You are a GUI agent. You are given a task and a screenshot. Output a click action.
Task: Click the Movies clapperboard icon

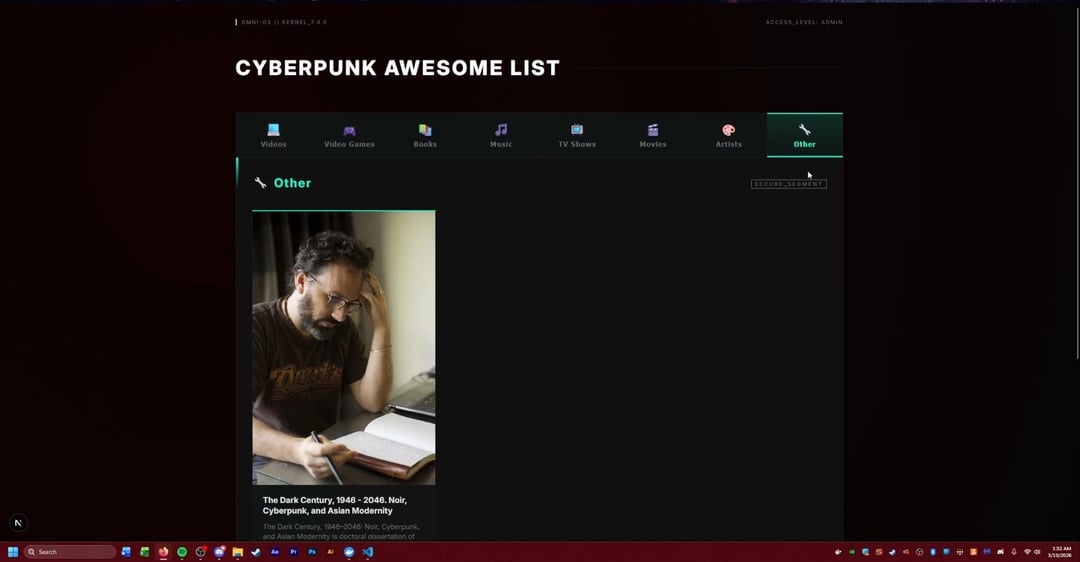click(653, 130)
